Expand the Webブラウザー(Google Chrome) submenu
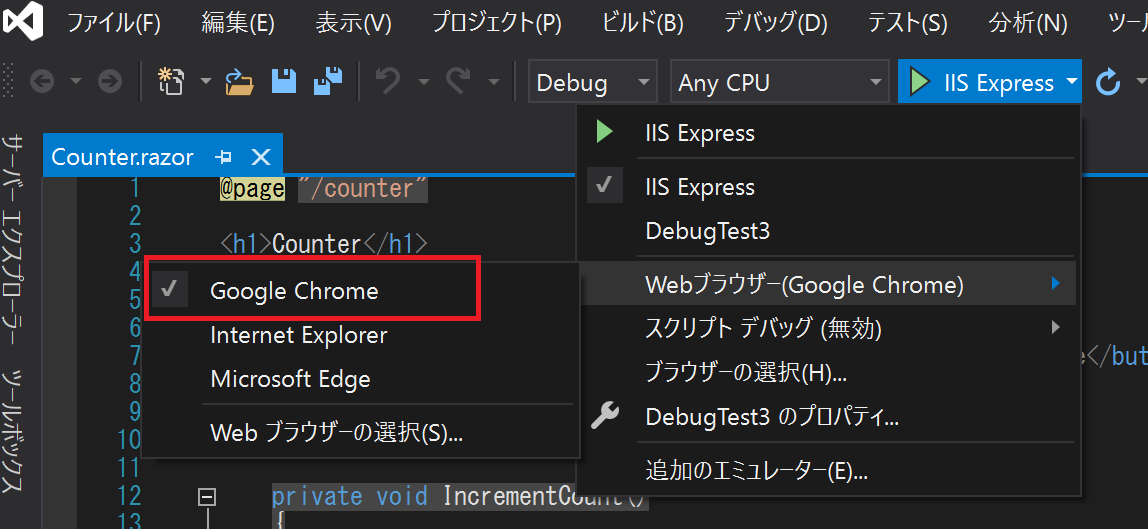The image size is (1148, 529). (x=828, y=284)
